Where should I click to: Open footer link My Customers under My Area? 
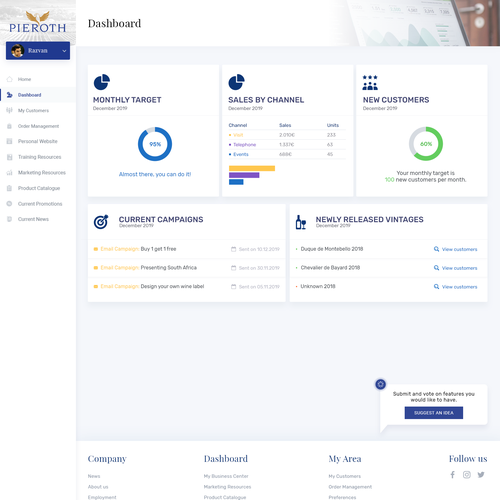(345, 476)
